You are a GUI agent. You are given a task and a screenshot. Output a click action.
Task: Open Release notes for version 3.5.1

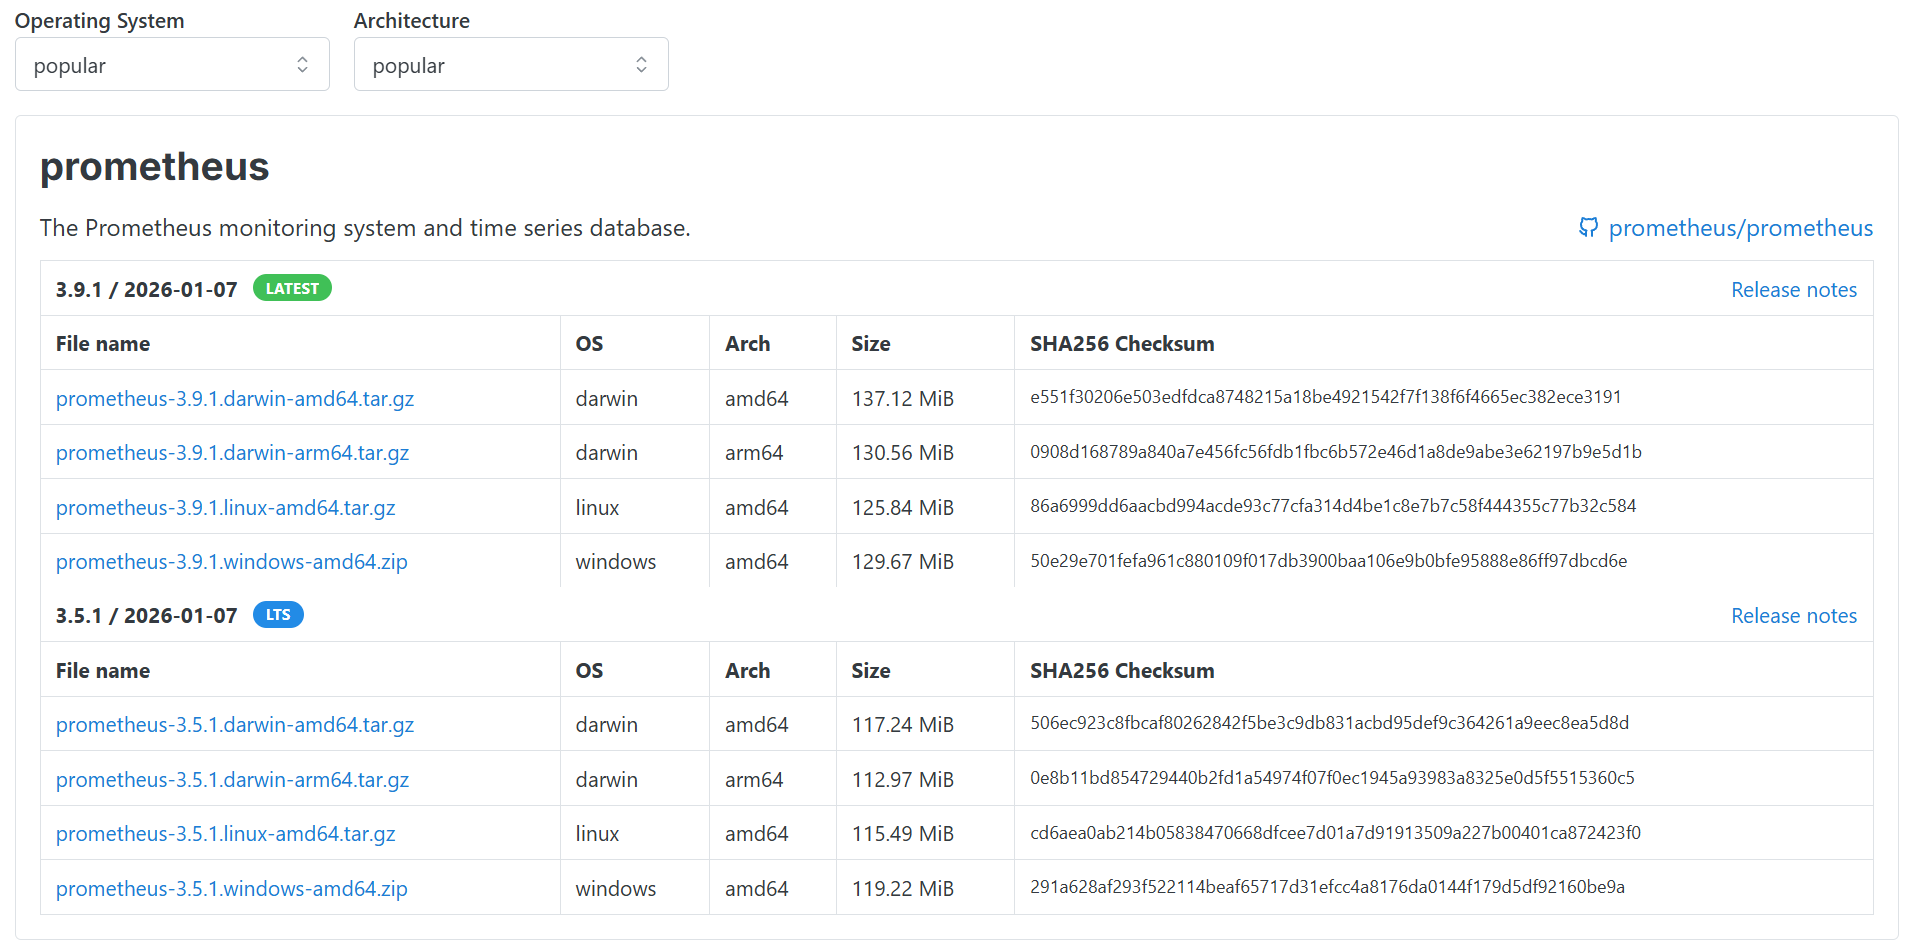pos(1794,616)
